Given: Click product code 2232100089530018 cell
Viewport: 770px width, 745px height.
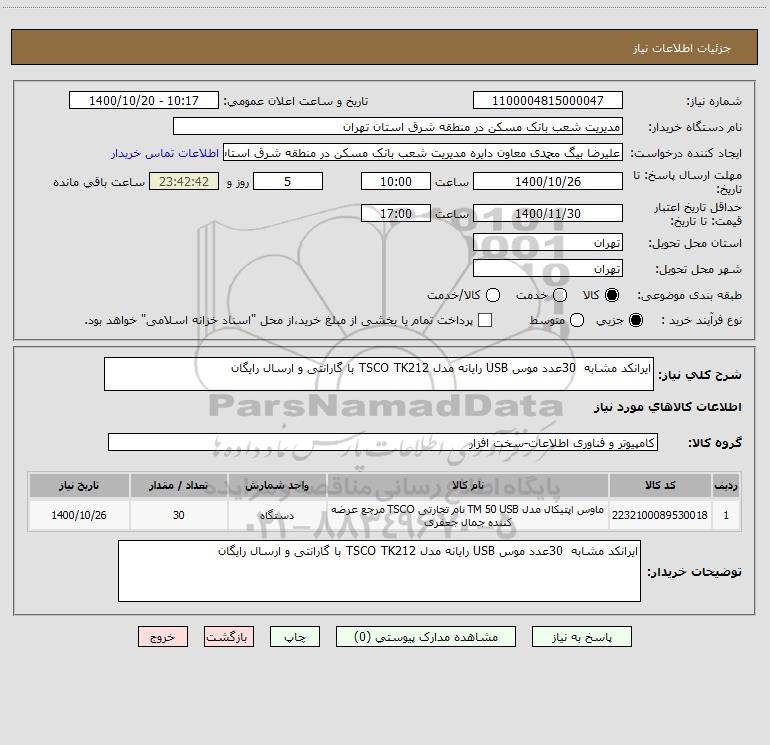Looking at the screenshot, I should [660, 515].
